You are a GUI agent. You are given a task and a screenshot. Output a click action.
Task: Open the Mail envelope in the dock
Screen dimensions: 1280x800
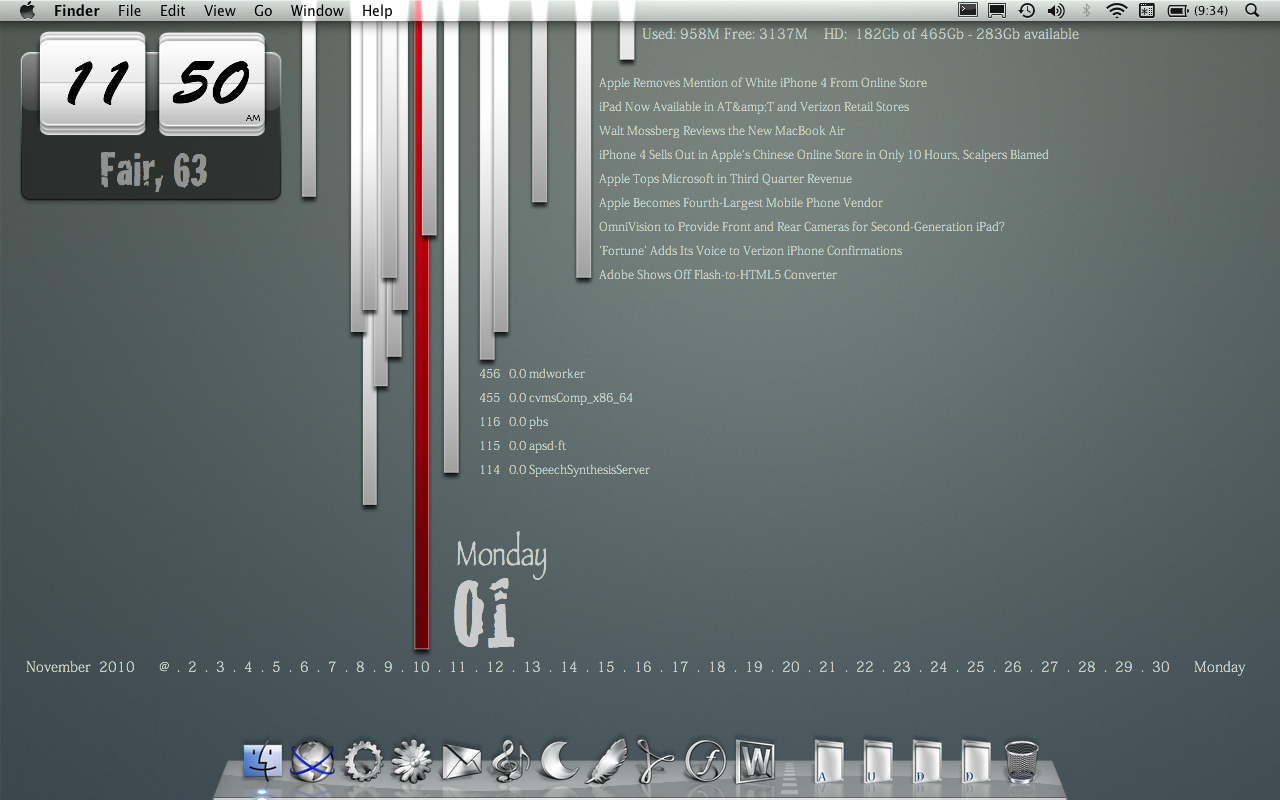click(461, 762)
